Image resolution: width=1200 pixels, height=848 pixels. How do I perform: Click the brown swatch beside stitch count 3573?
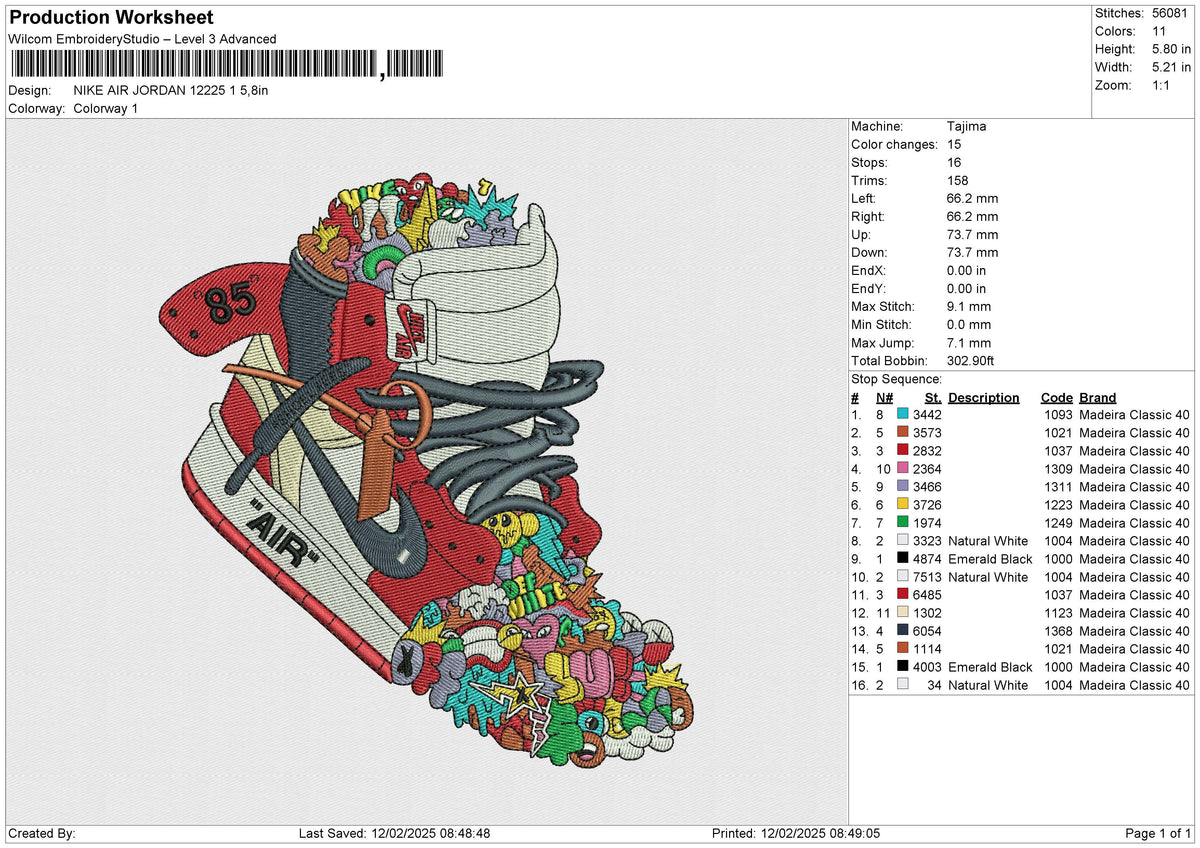(903, 432)
